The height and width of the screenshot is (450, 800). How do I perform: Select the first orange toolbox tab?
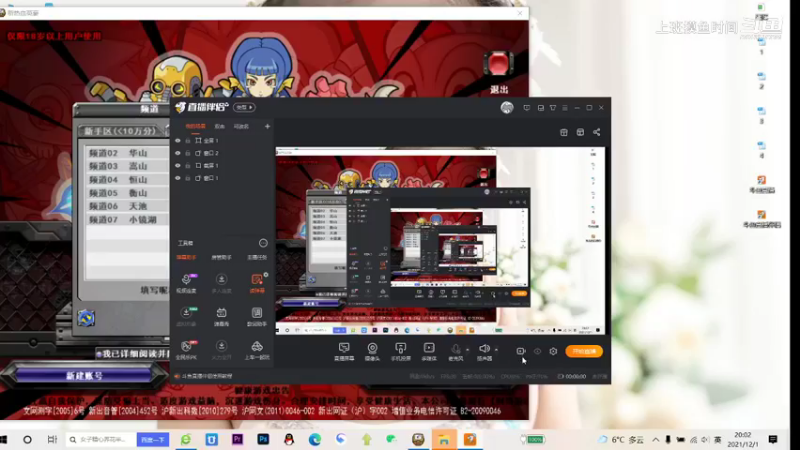tap(186, 257)
